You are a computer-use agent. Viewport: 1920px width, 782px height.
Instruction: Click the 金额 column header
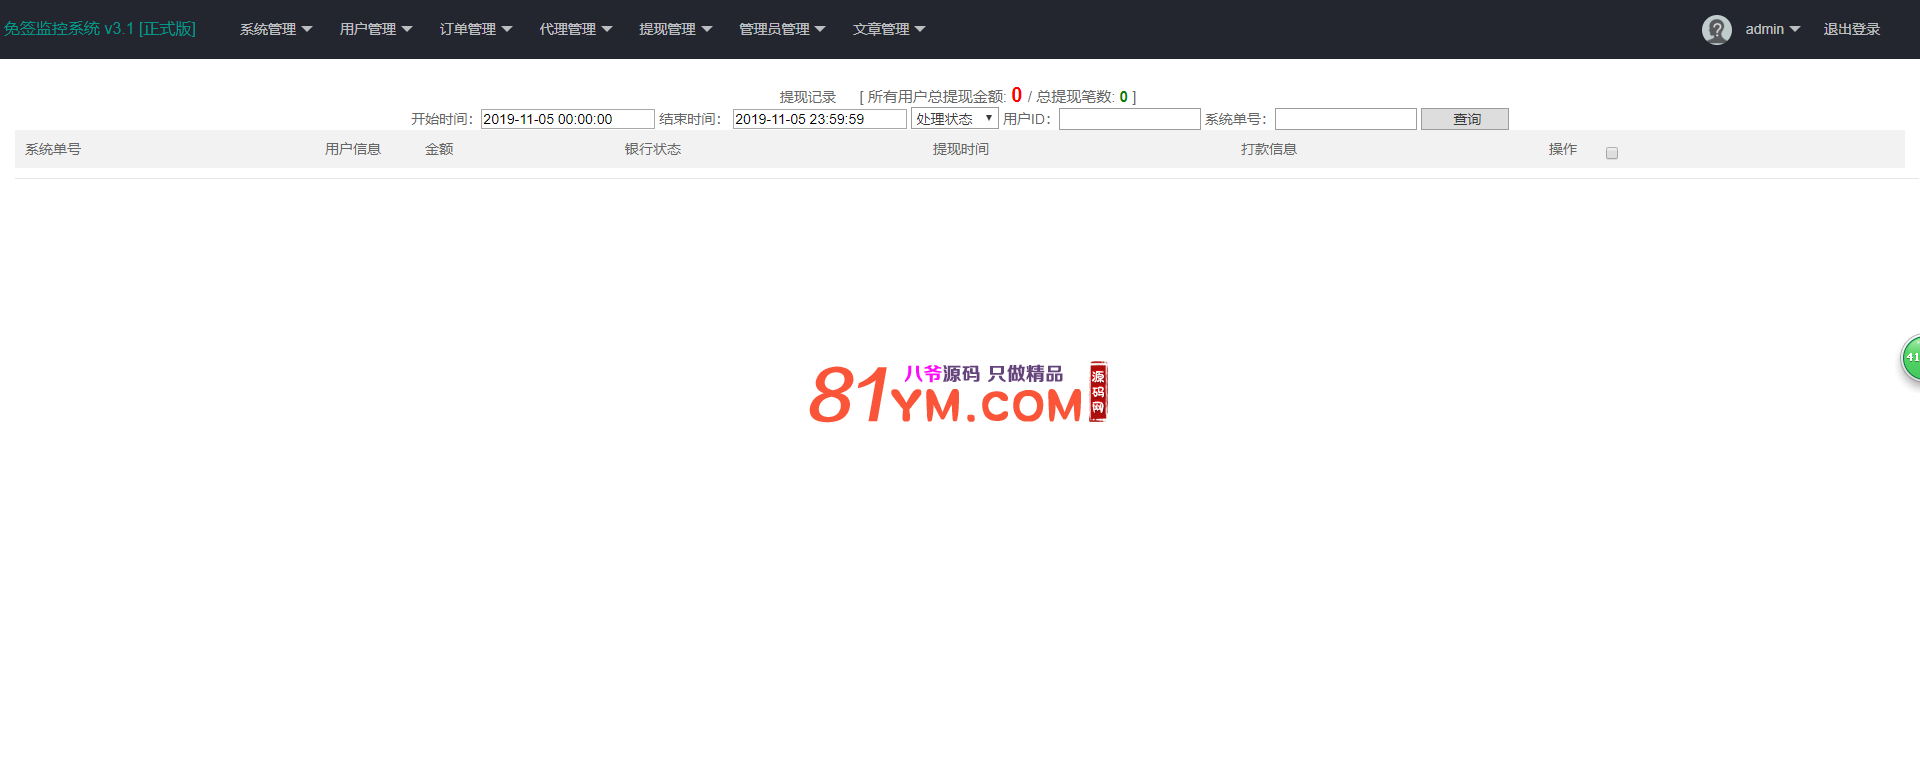coord(439,149)
